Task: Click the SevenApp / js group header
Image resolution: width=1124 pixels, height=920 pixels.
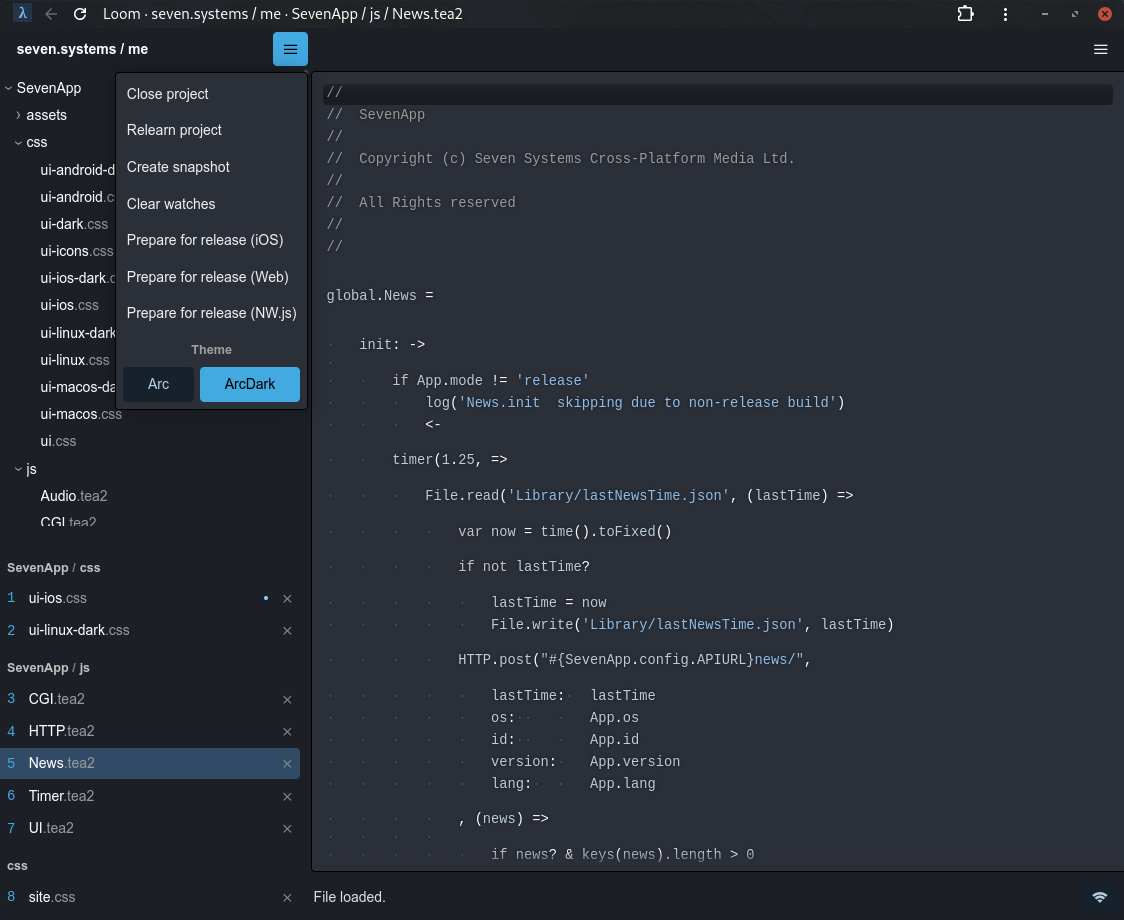Action: pos(48,668)
